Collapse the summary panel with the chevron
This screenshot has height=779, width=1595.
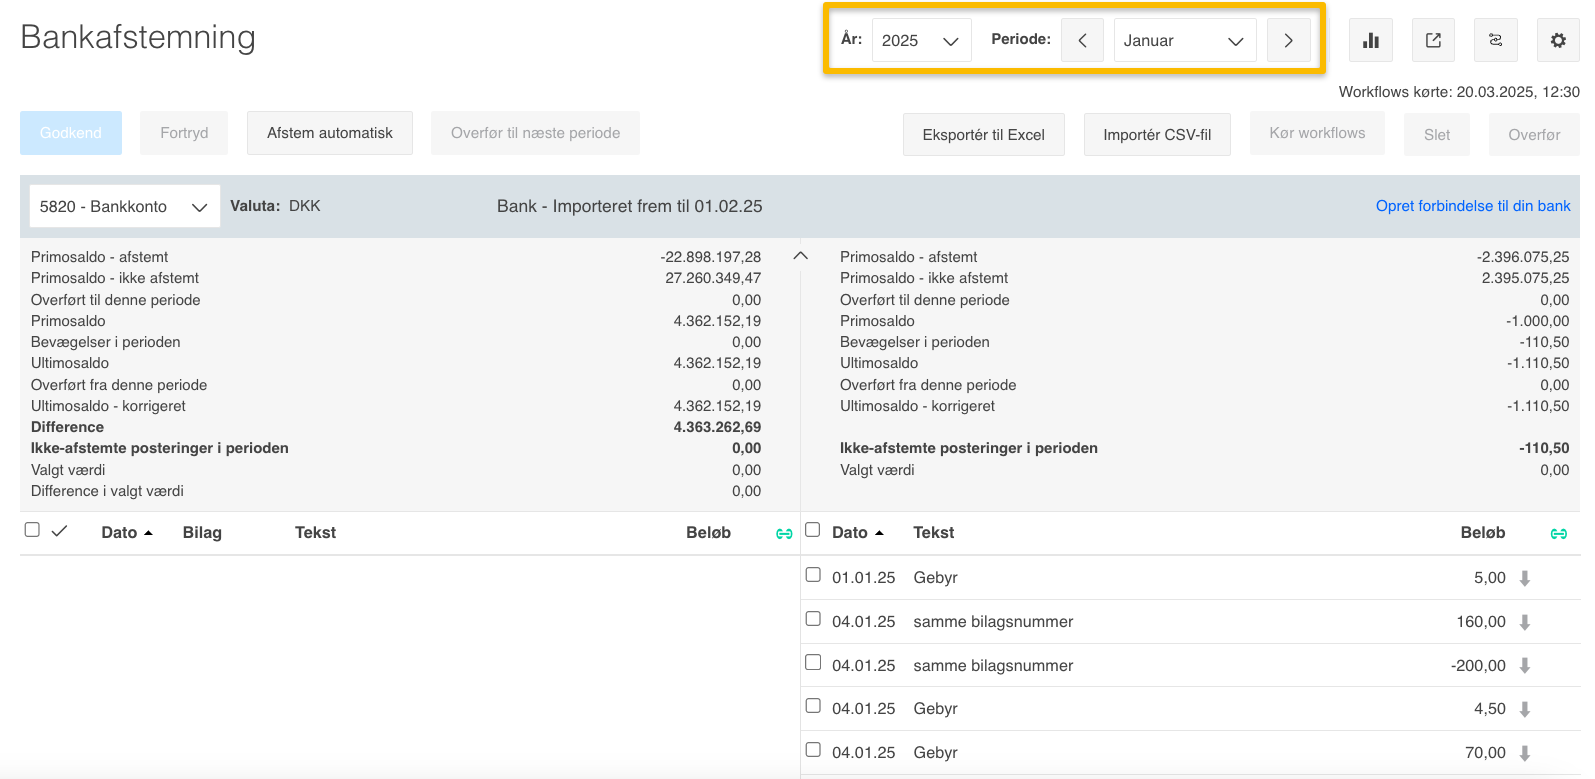pyautogui.click(x=800, y=256)
